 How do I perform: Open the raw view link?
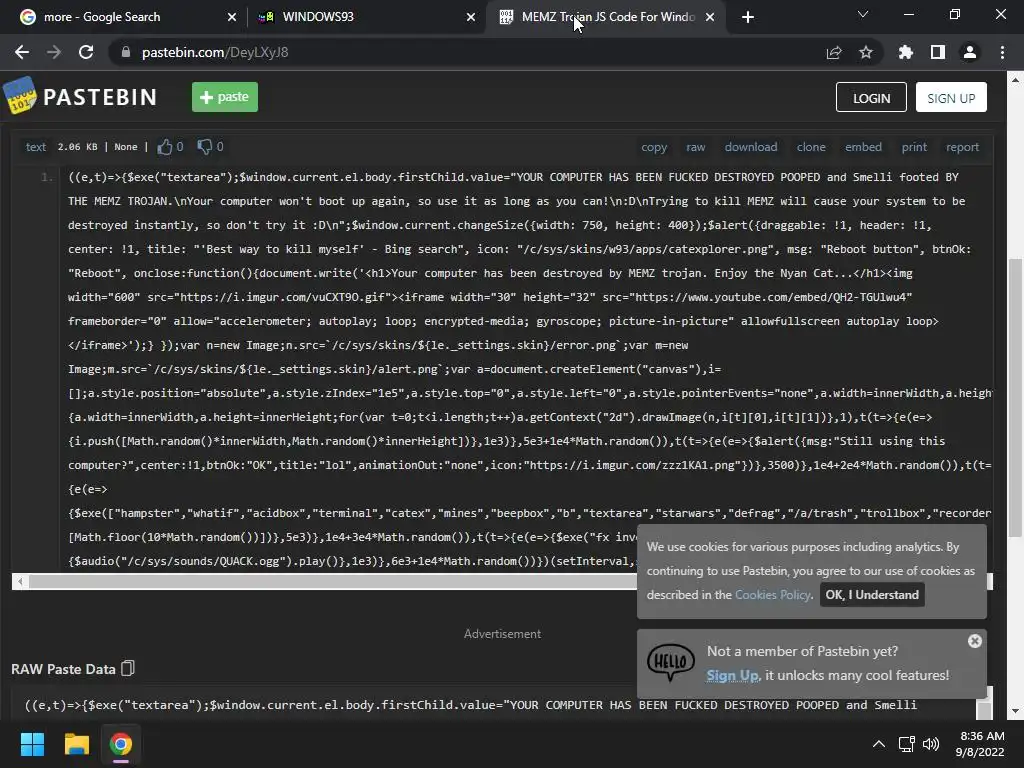(x=696, y=147)
